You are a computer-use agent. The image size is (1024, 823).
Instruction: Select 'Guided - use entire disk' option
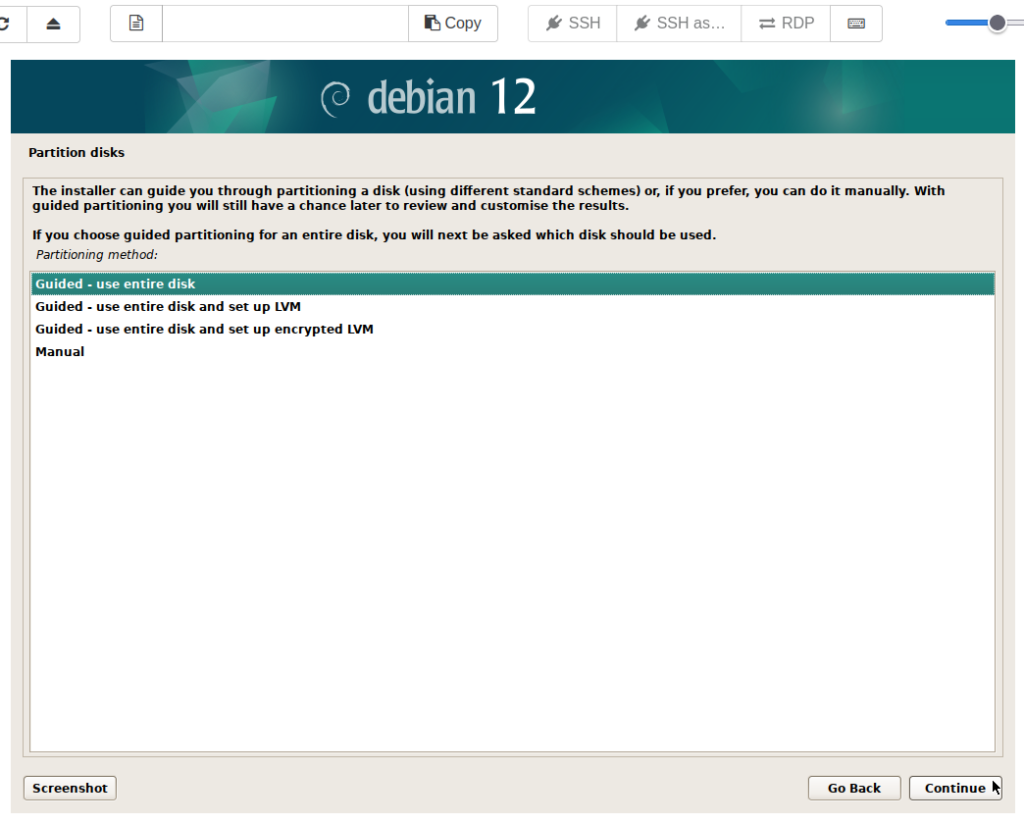tap(115, 284)
